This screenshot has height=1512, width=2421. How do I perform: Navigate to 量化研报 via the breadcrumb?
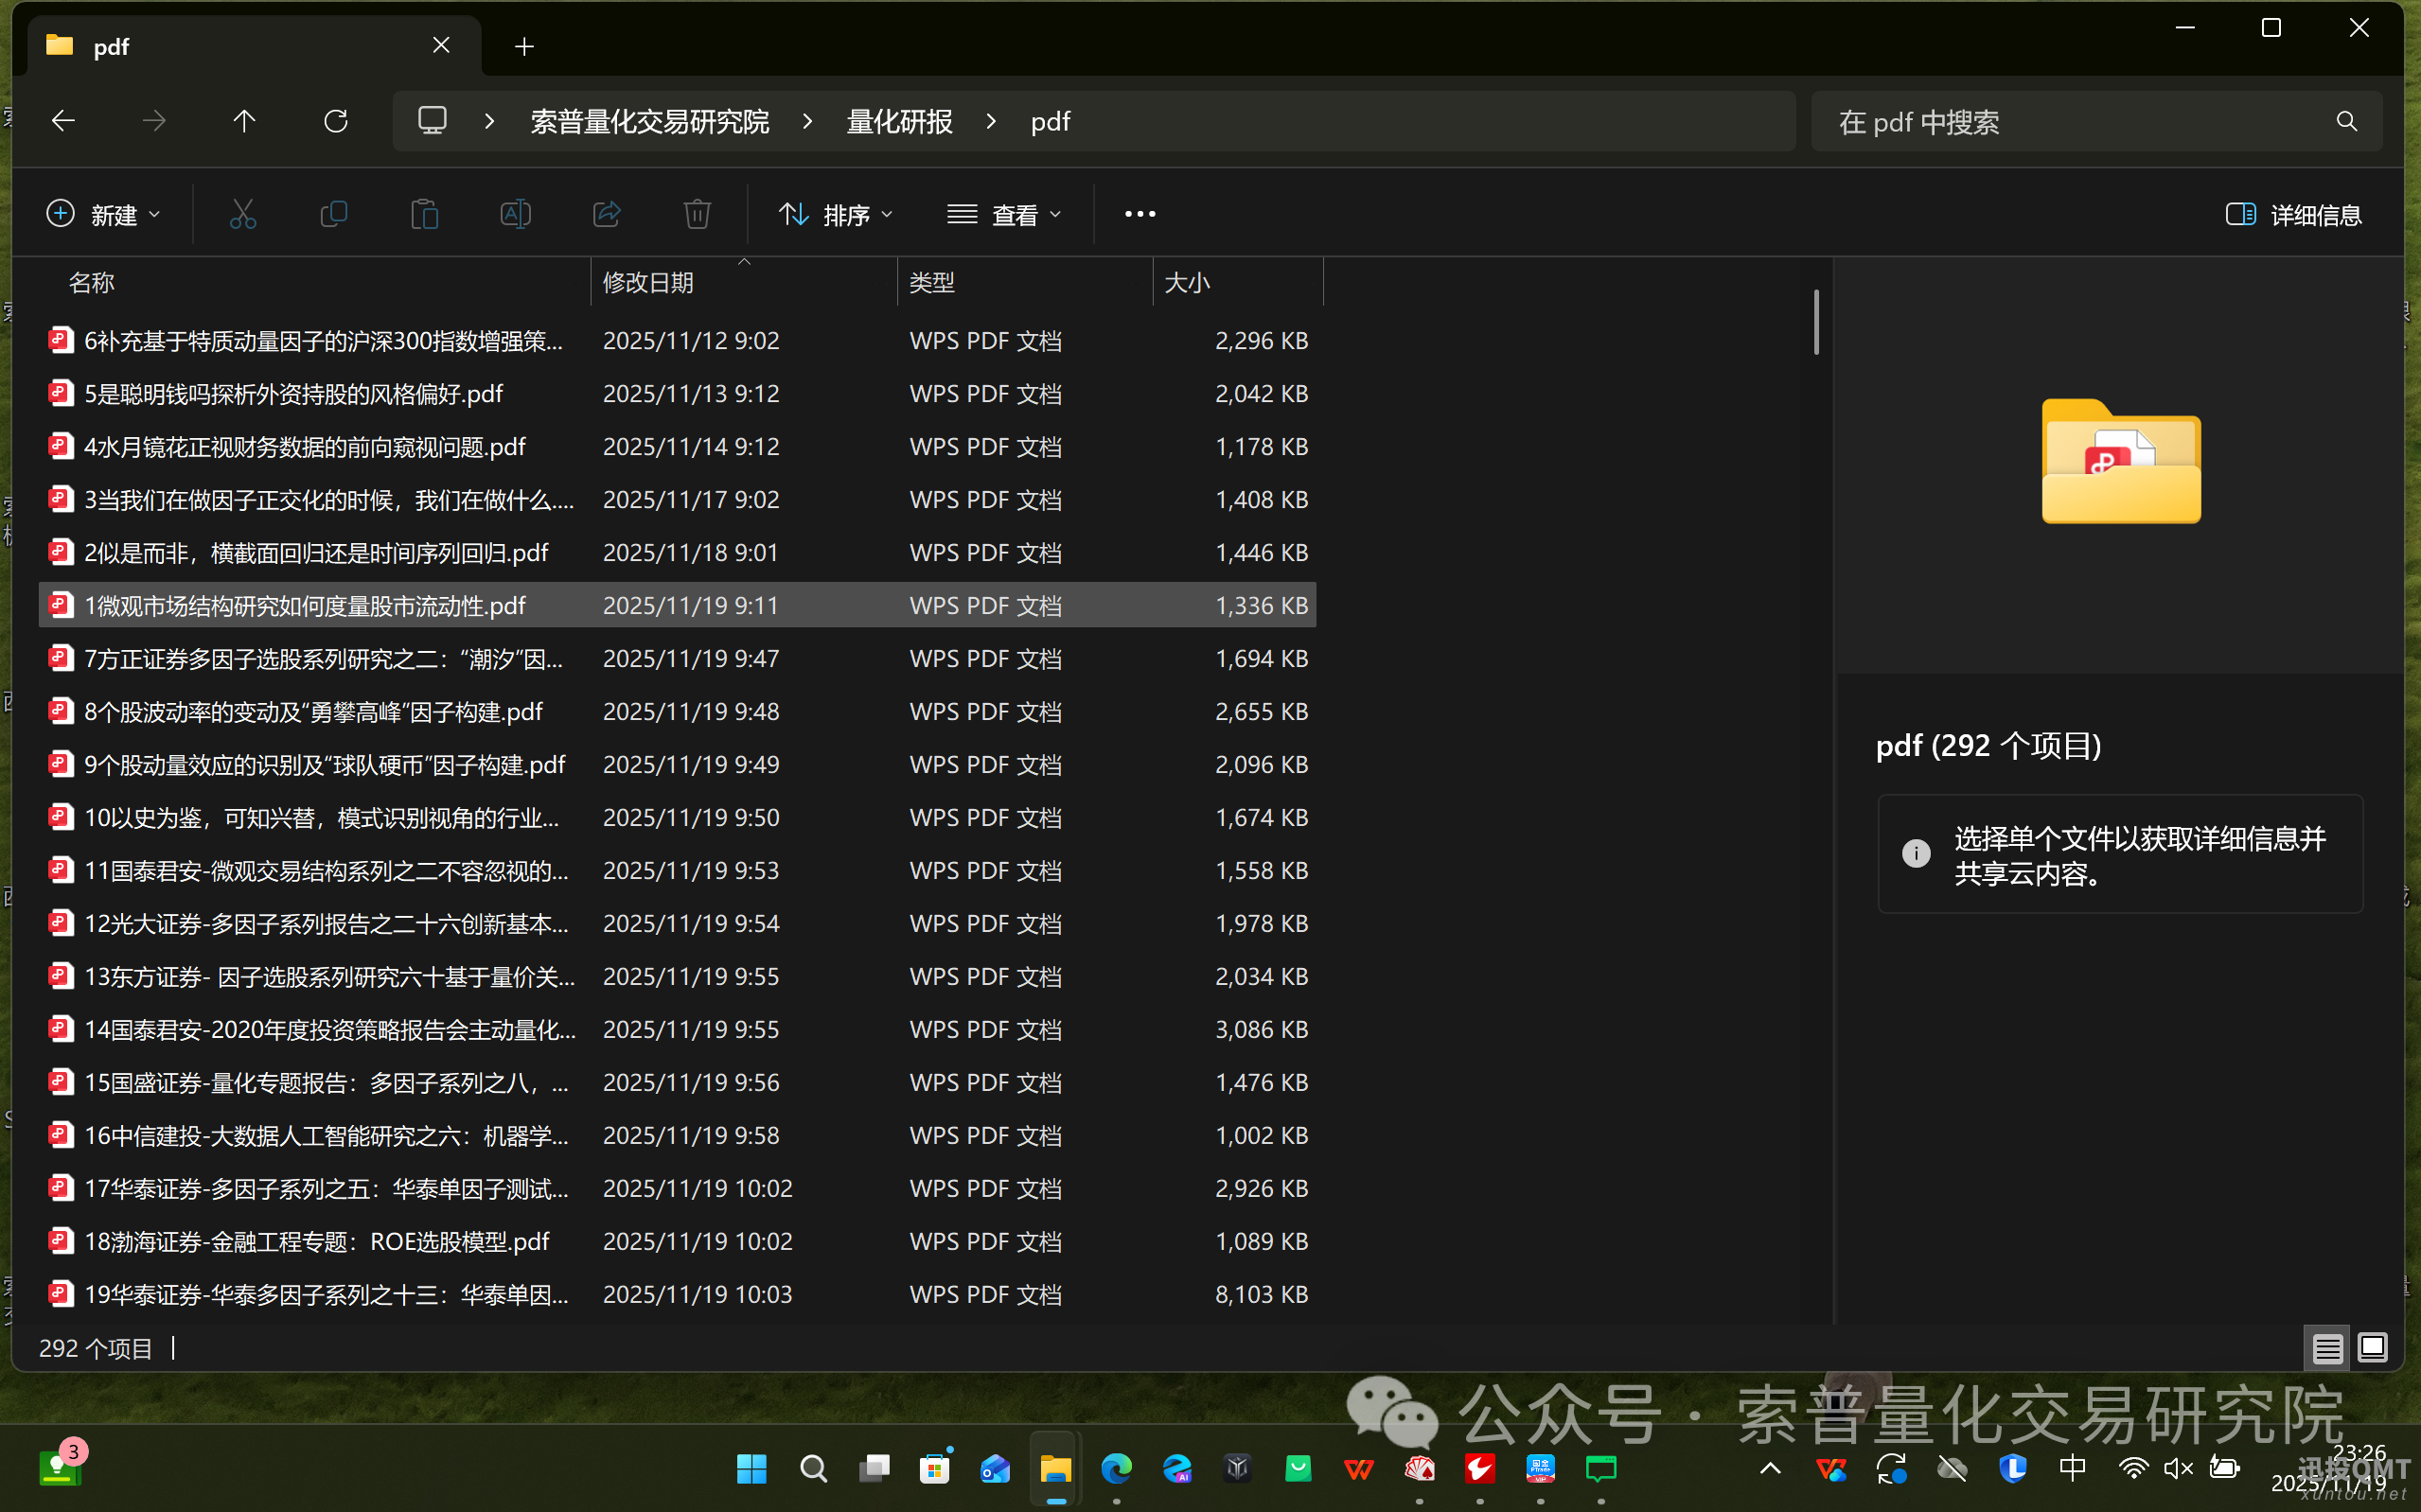pos(897,120)
